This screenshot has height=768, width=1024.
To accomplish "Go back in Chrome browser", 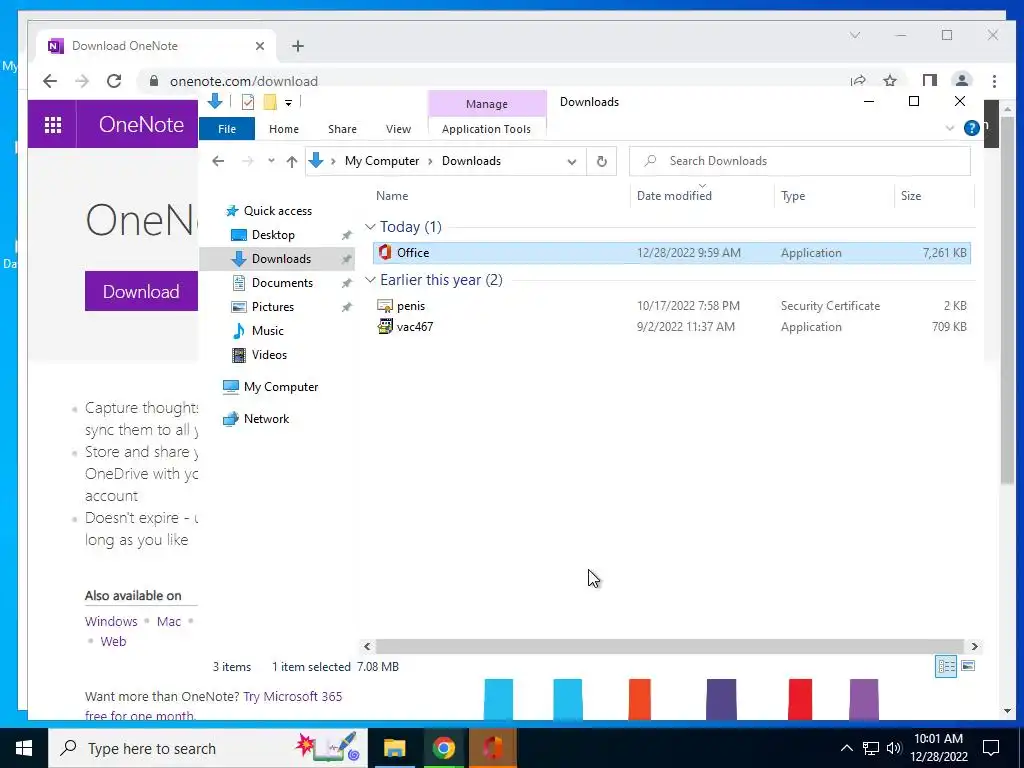I will coord(50,81).
